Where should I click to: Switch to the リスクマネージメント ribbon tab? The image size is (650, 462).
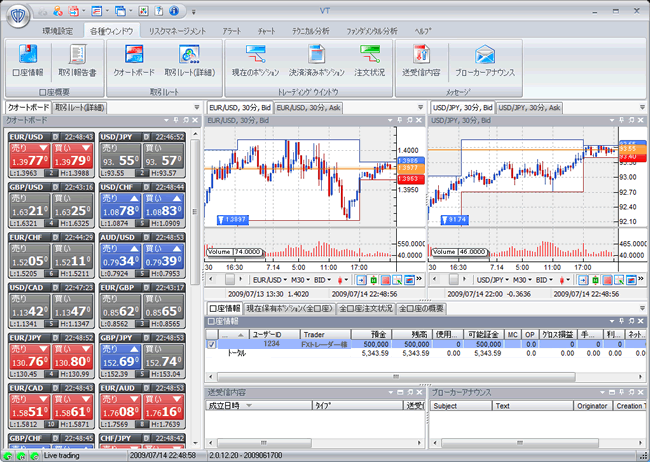coord(177,31)
